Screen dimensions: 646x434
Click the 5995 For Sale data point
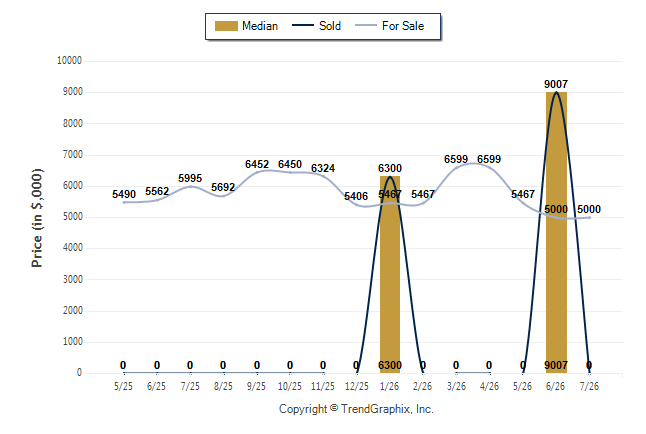click(190, 187)
